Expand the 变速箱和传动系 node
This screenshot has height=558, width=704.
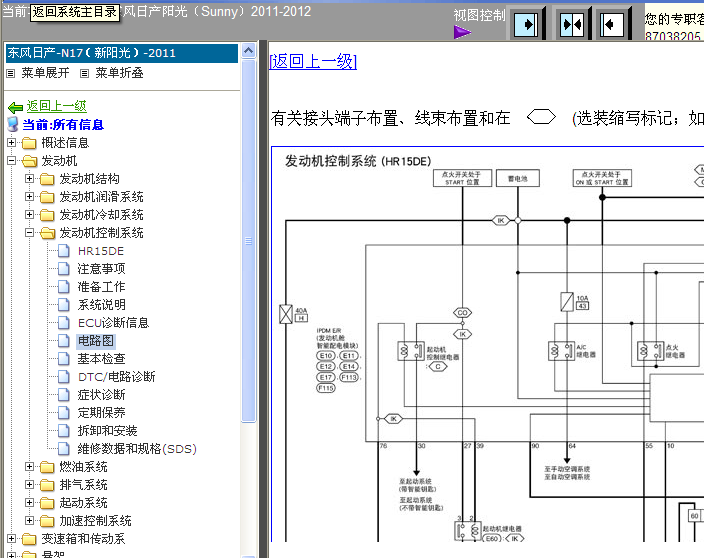[x=11, y=538]
